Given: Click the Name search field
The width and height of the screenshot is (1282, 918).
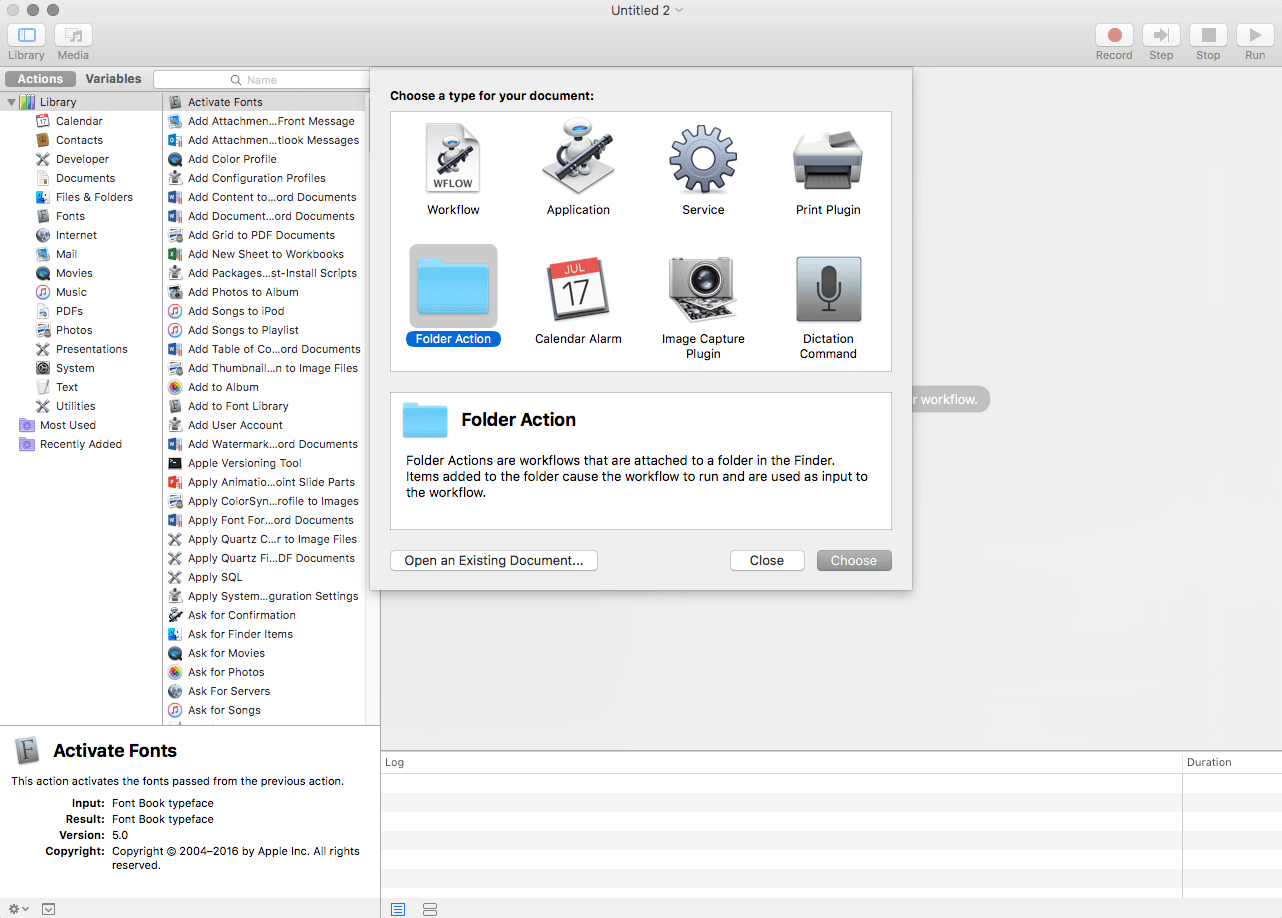Looking at the screenshot, I should tap(262, 80).
